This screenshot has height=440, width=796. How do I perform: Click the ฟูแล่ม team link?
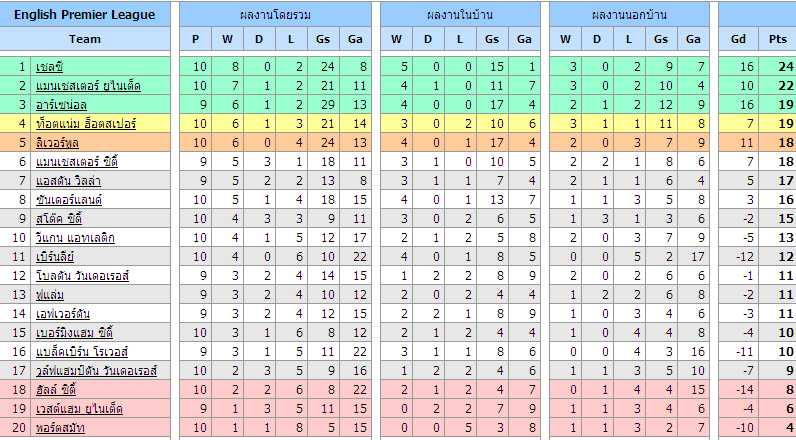click(x=50, y=294)
